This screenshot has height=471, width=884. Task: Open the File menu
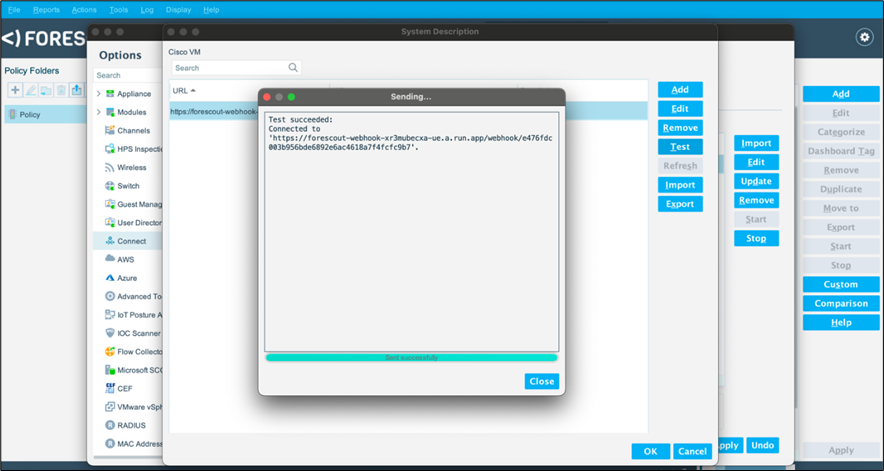[x=14, y=10]
